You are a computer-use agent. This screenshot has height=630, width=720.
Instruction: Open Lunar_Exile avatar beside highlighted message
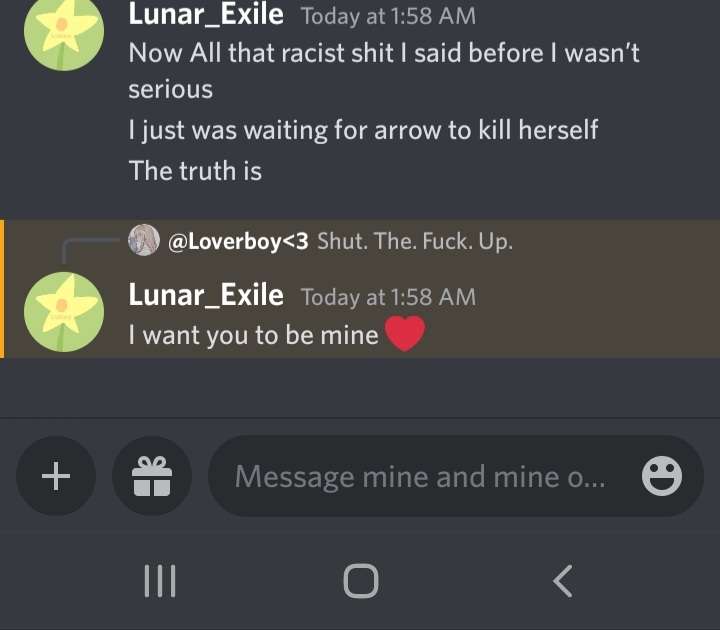(x=64, y=312)
